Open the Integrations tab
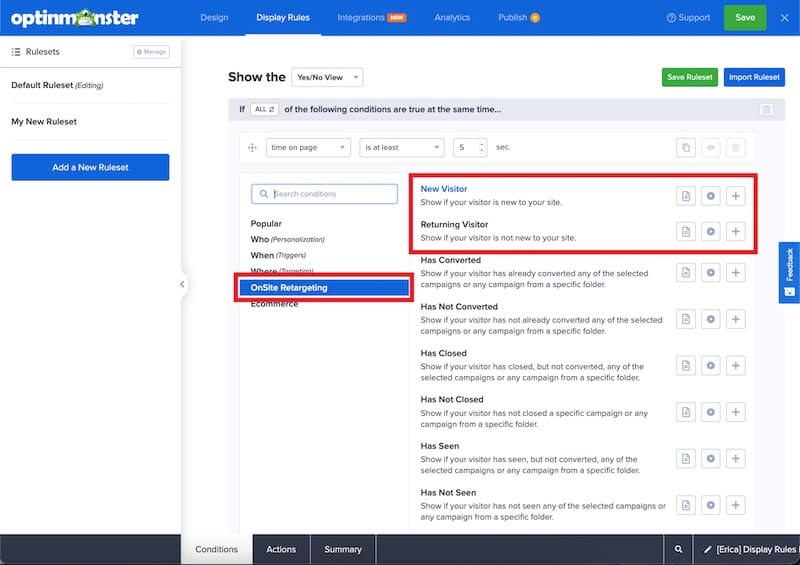This screenshot has height=565, width=800. 371,17
